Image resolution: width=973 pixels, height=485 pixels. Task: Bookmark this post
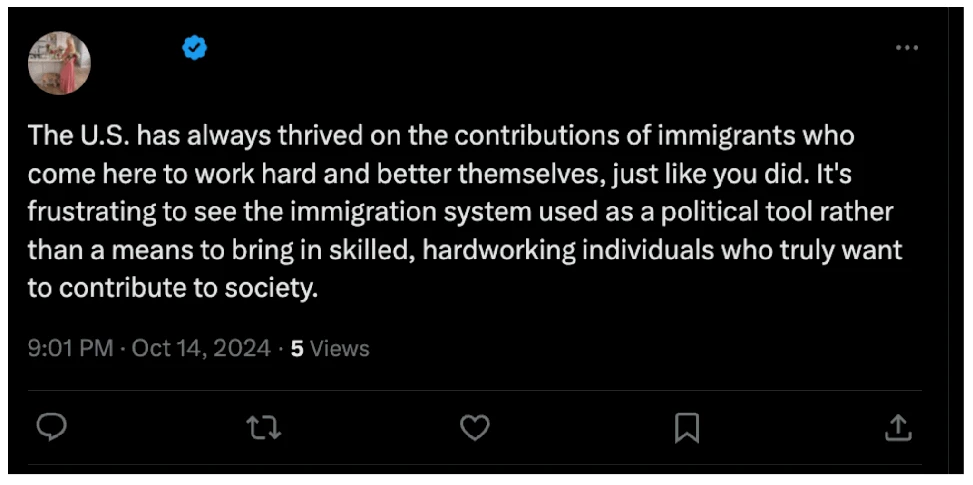click(687, 428)
